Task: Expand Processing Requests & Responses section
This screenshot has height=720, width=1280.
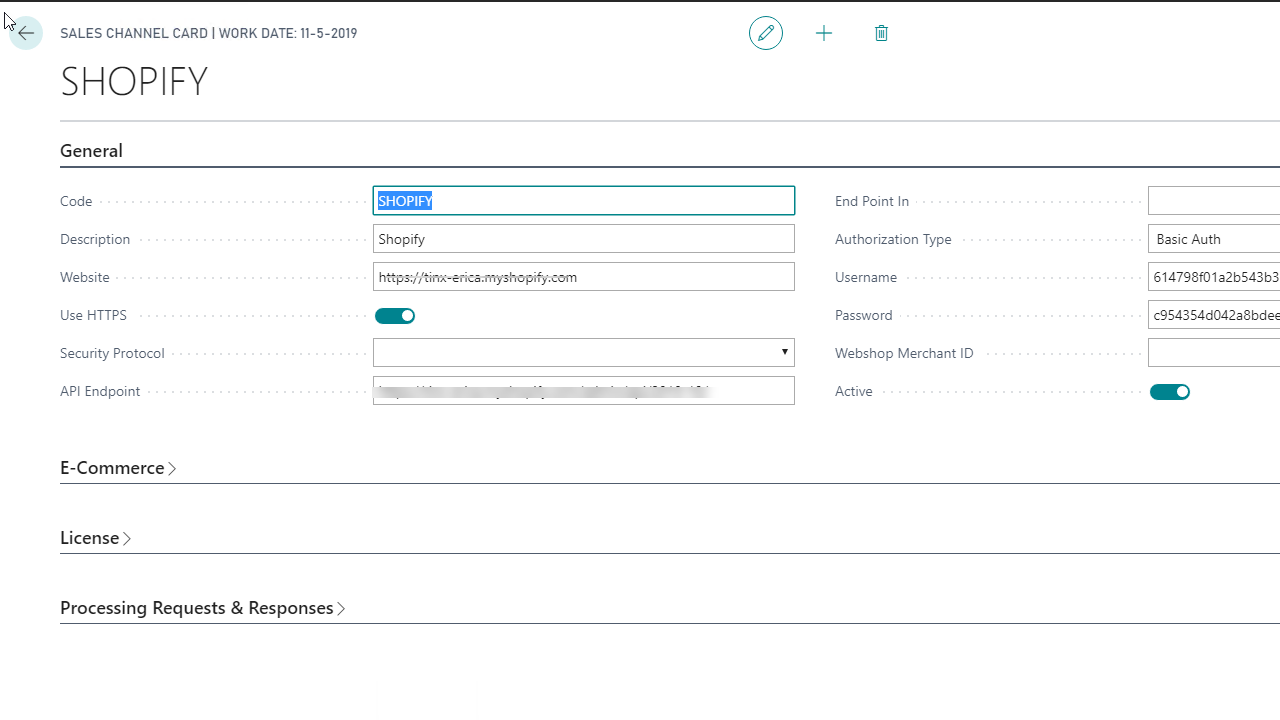Action: coord(203,608)
